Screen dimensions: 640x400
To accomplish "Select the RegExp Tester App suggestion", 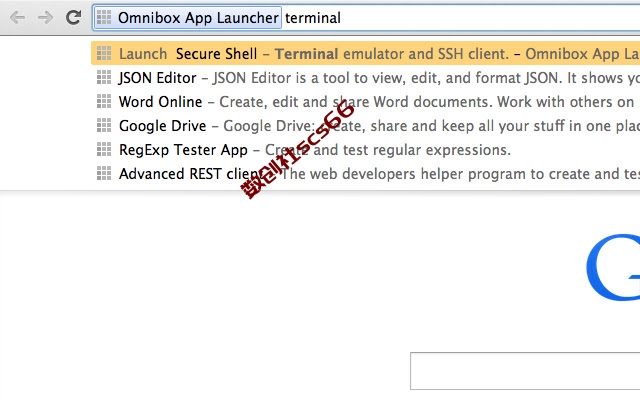I will pyautogui.click(x=365, y=150).
